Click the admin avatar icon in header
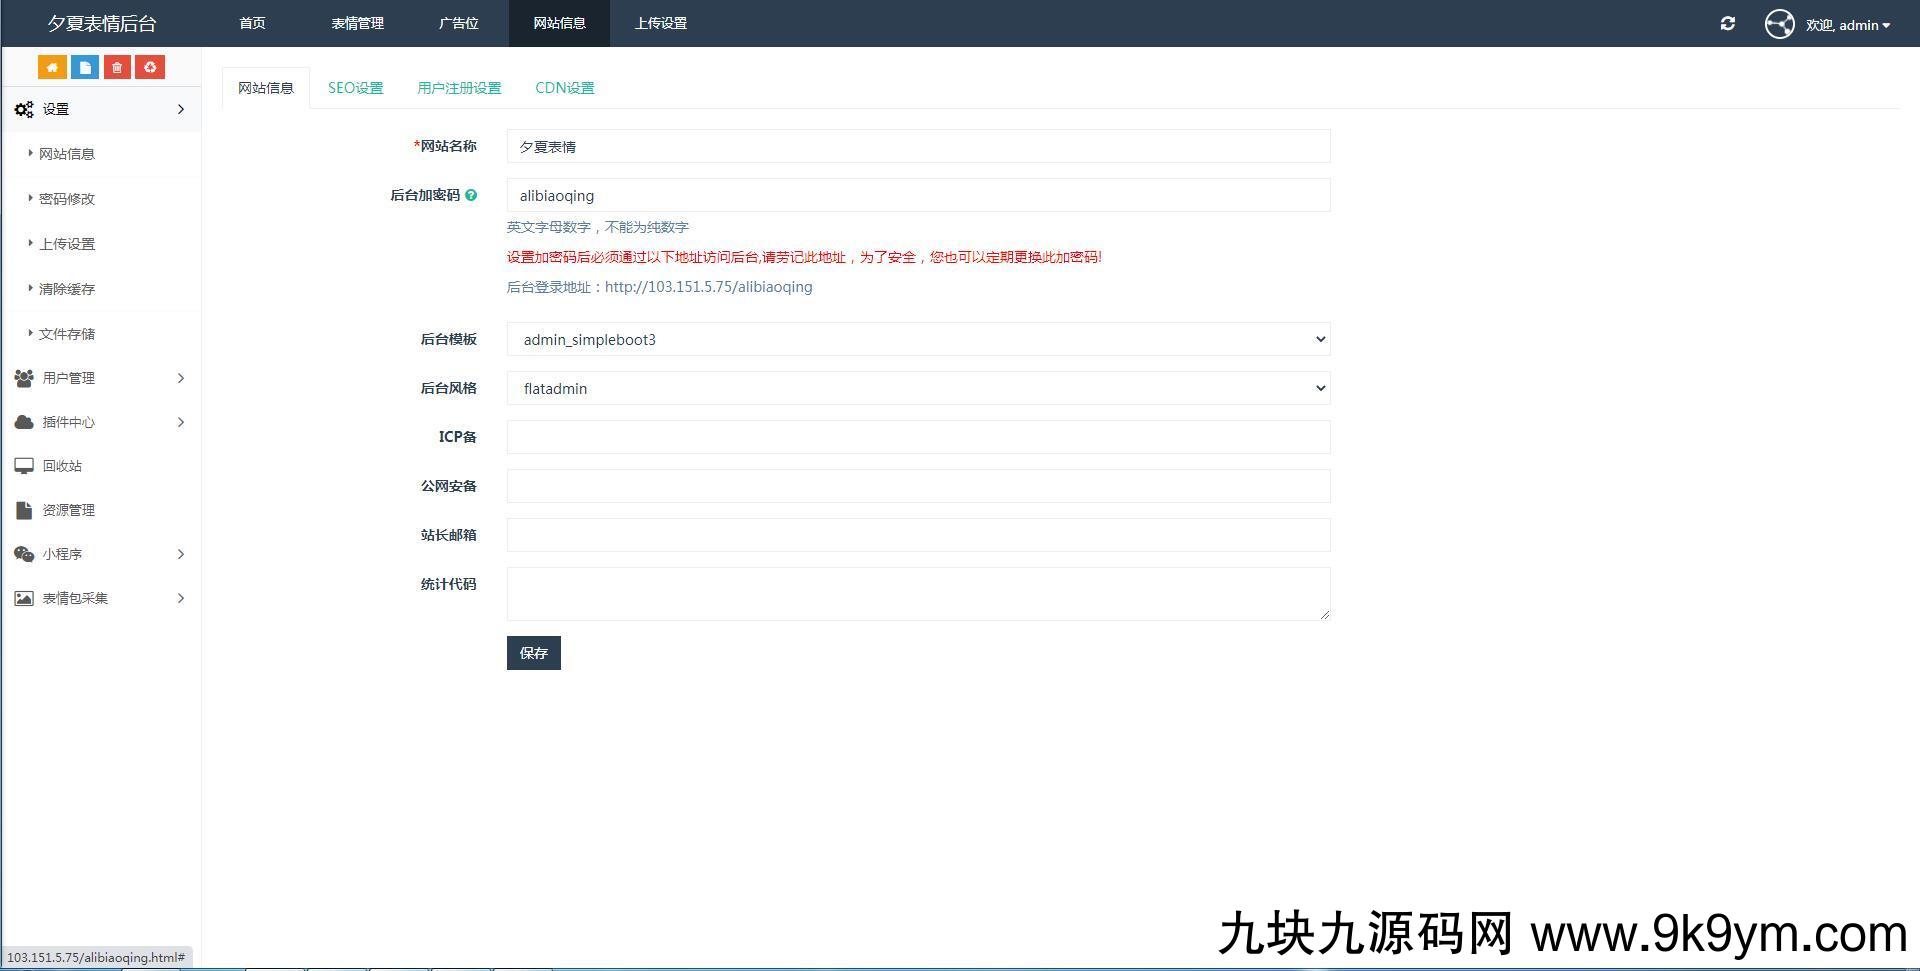Image resolution: width=1920 pixels, height=971 pixels. coord(1779,24)
